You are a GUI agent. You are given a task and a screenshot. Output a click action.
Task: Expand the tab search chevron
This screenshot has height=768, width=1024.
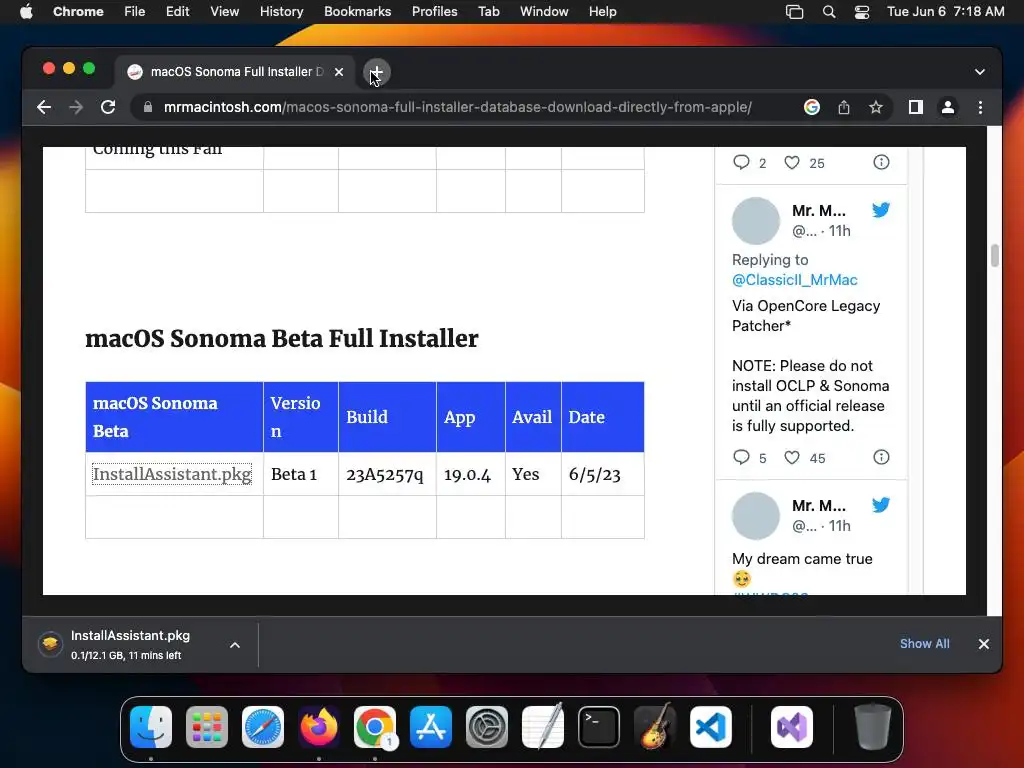[980, 72]
